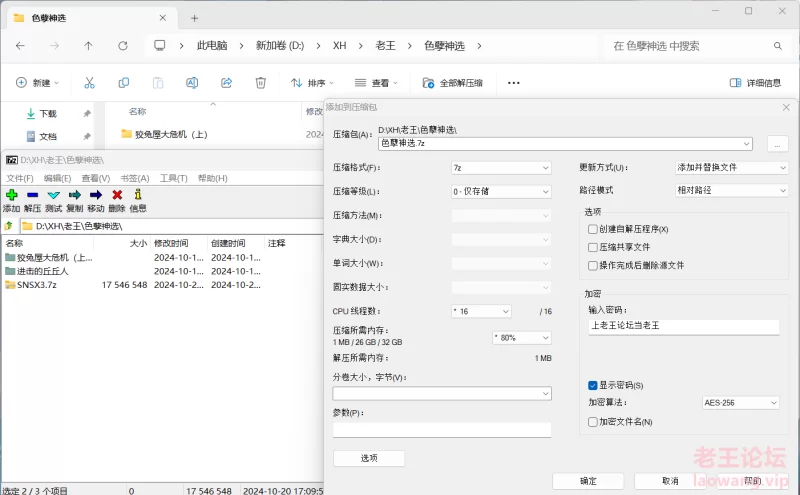
Task: Click 全部解压缩 in Explorer toolbar
Action: [453, 83]
